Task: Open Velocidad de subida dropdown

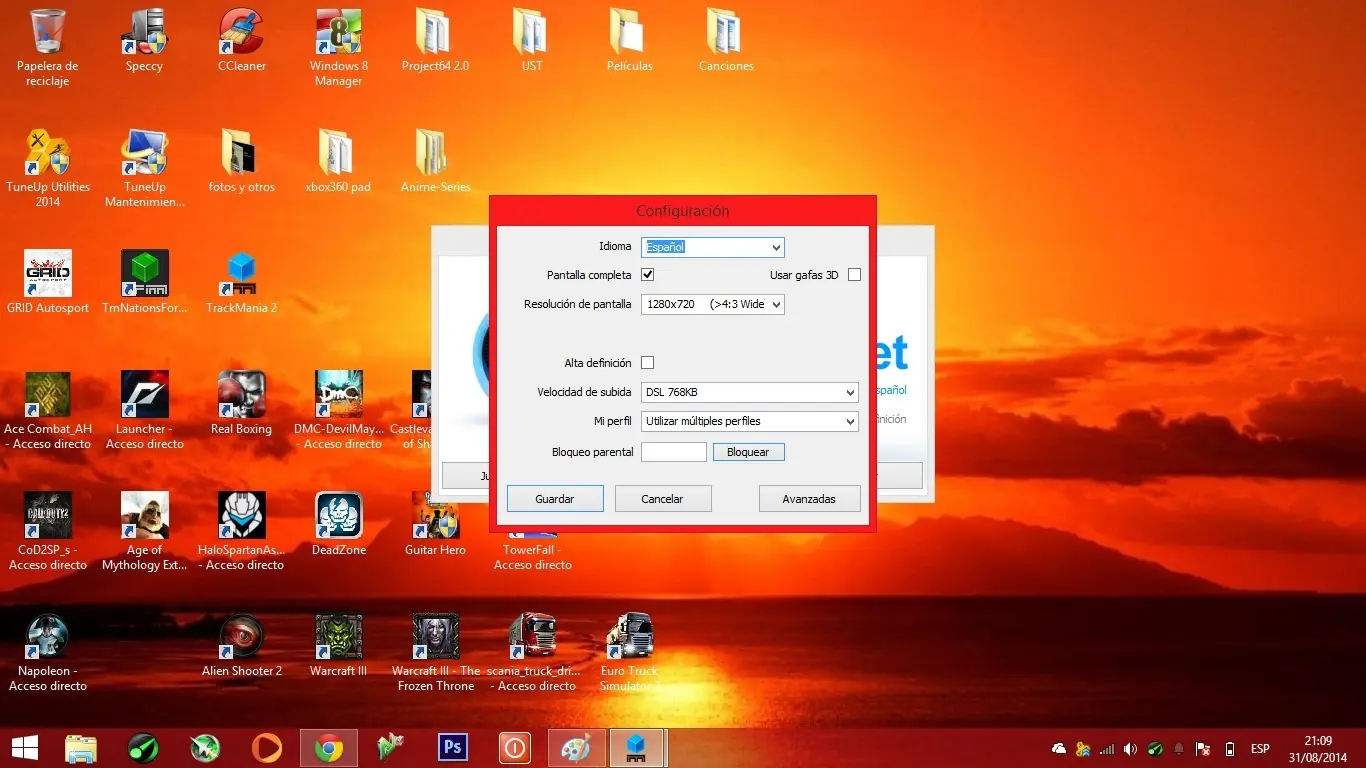Action: pos(750,392)
